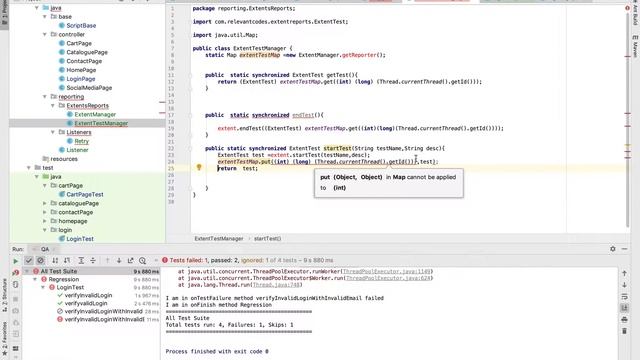Open Run panel settings gear
This screenshot has height=360, width=640.
tap(613, 249)
